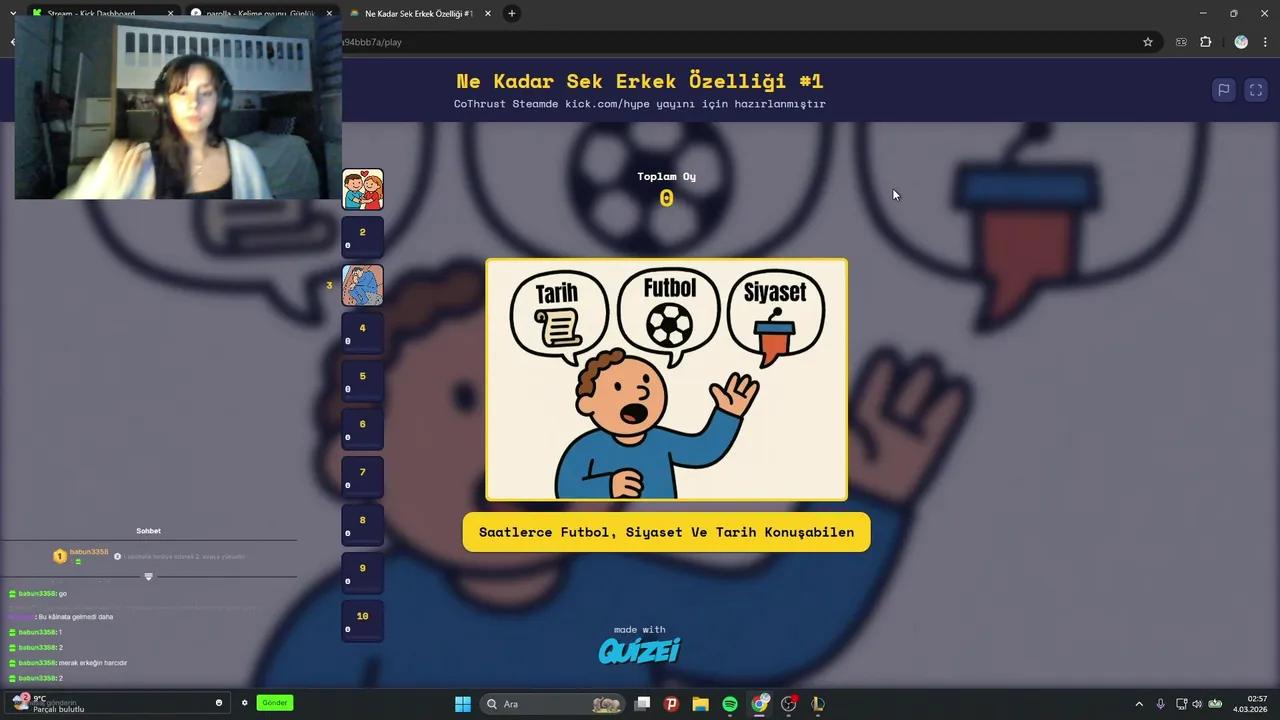Open Task View on the taskbar
This screenshot has width=1280, height=720.
pos(642,704)
